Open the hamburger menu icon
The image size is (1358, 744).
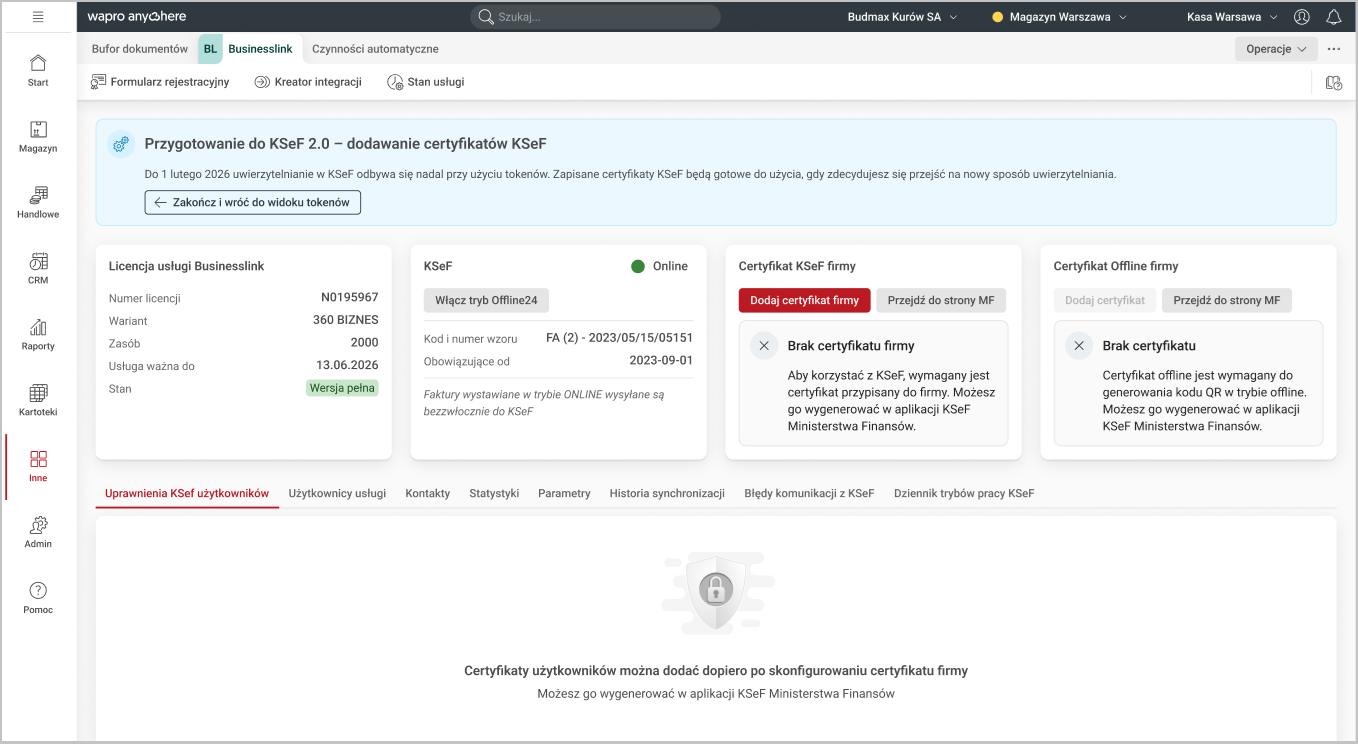[38, 17]
